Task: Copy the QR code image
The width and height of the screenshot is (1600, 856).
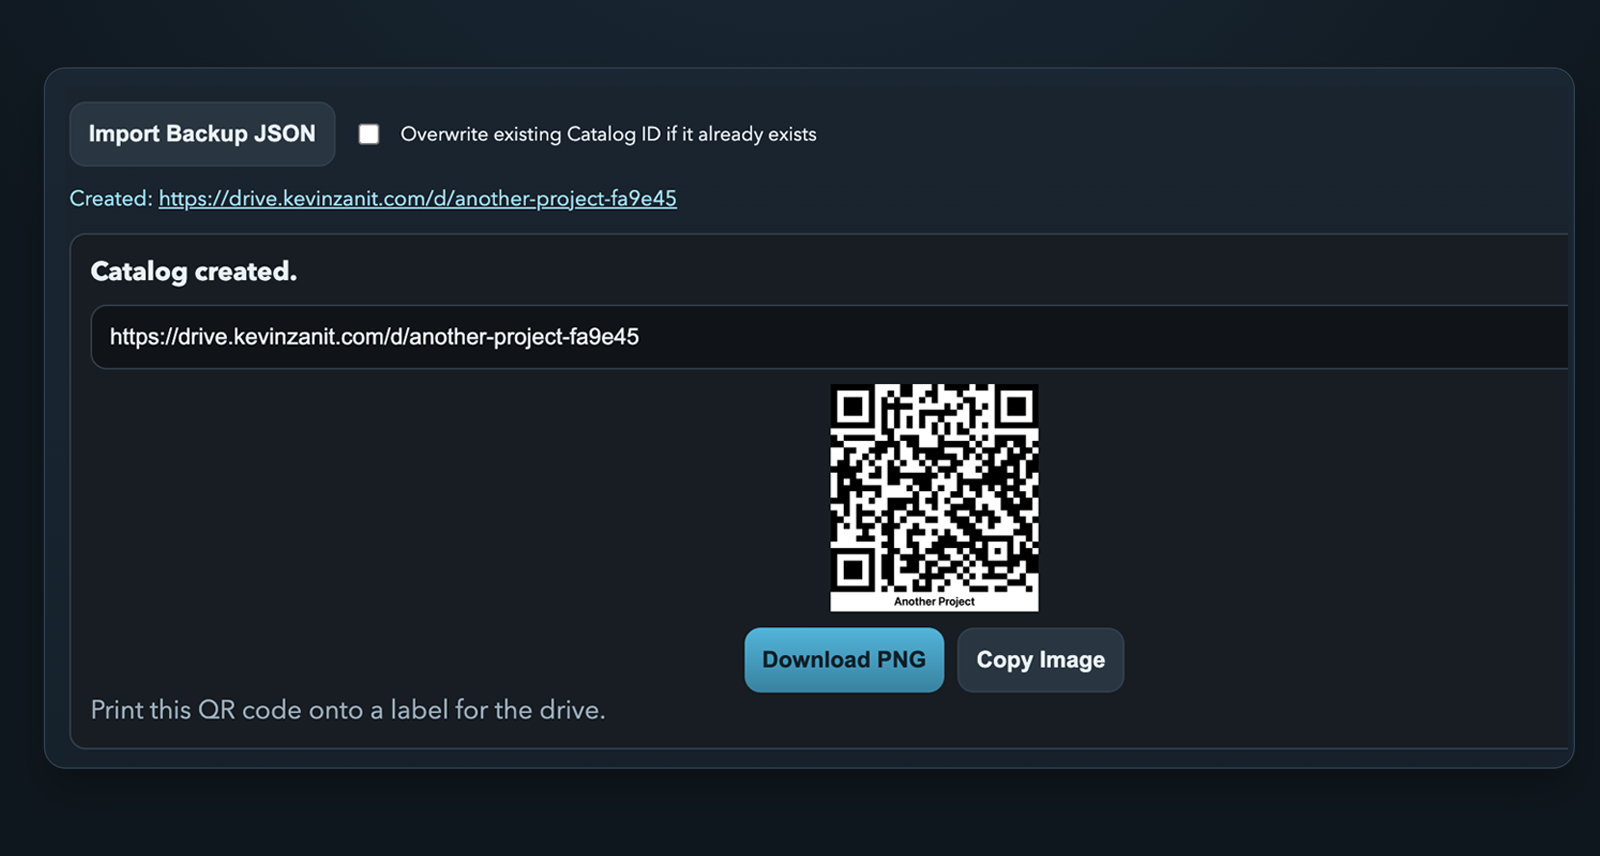Action: coord(1041,660)
